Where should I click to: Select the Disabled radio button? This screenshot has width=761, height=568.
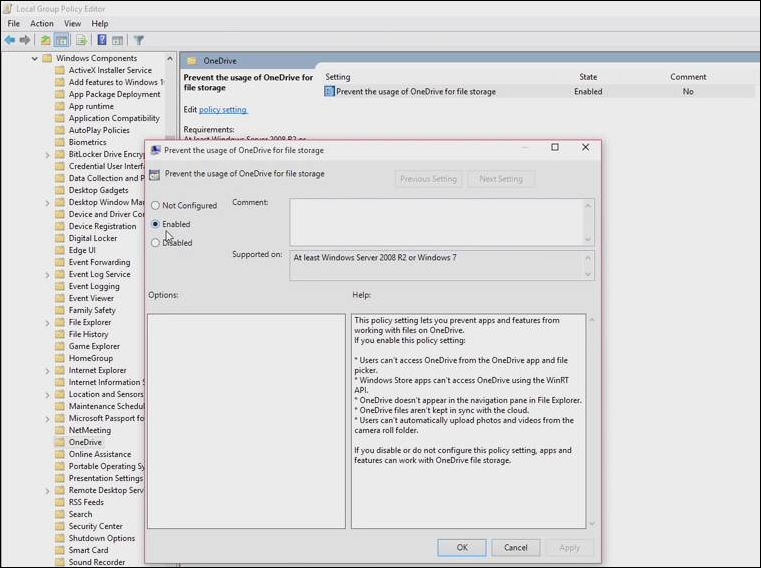(x=155, y=243)
